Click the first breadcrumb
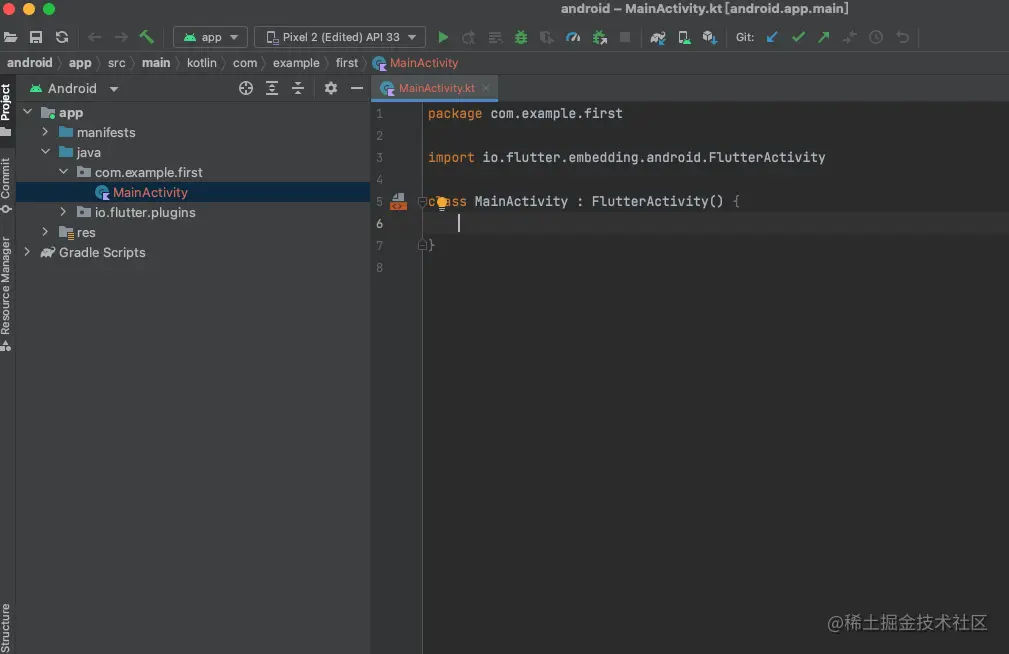Viewport: 1009px width, 654px height. 347,62
